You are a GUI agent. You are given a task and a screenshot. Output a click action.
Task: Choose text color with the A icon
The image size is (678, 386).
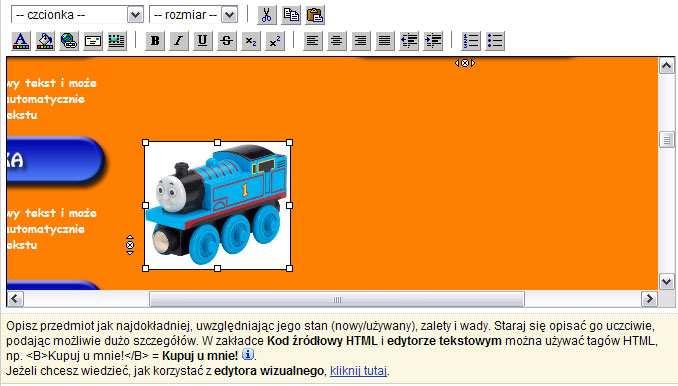coord(21,41)
